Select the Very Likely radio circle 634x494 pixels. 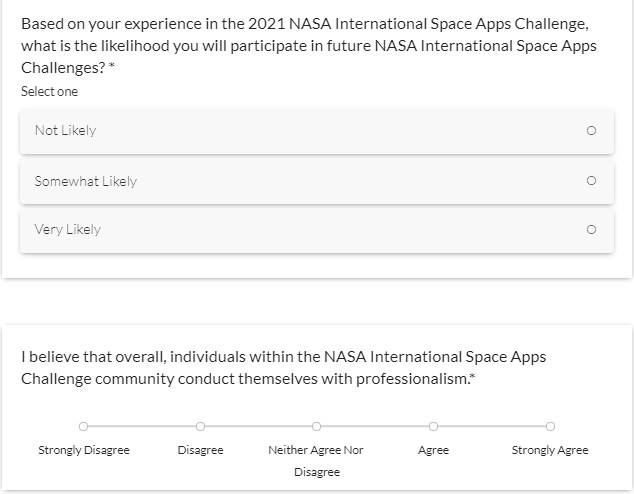[591, 230]
